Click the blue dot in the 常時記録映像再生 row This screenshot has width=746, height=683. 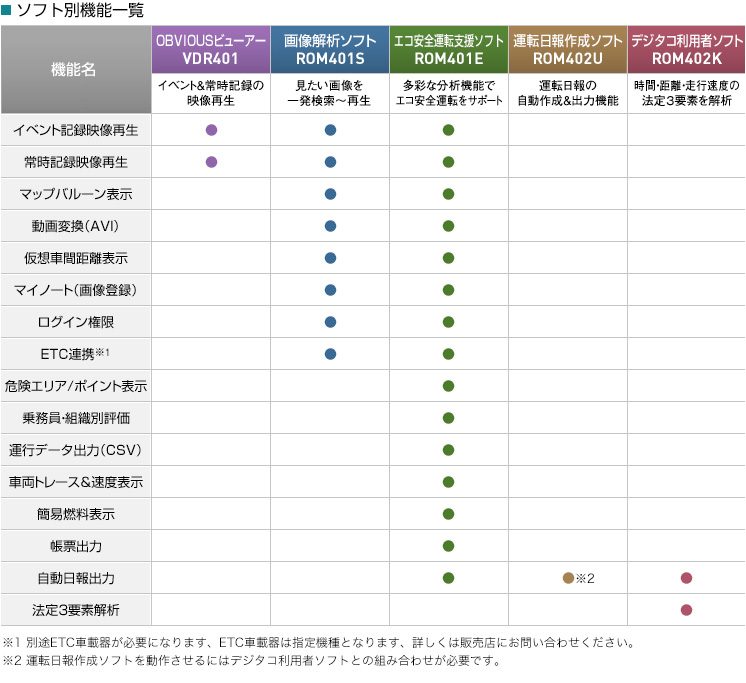pos(330,162)
